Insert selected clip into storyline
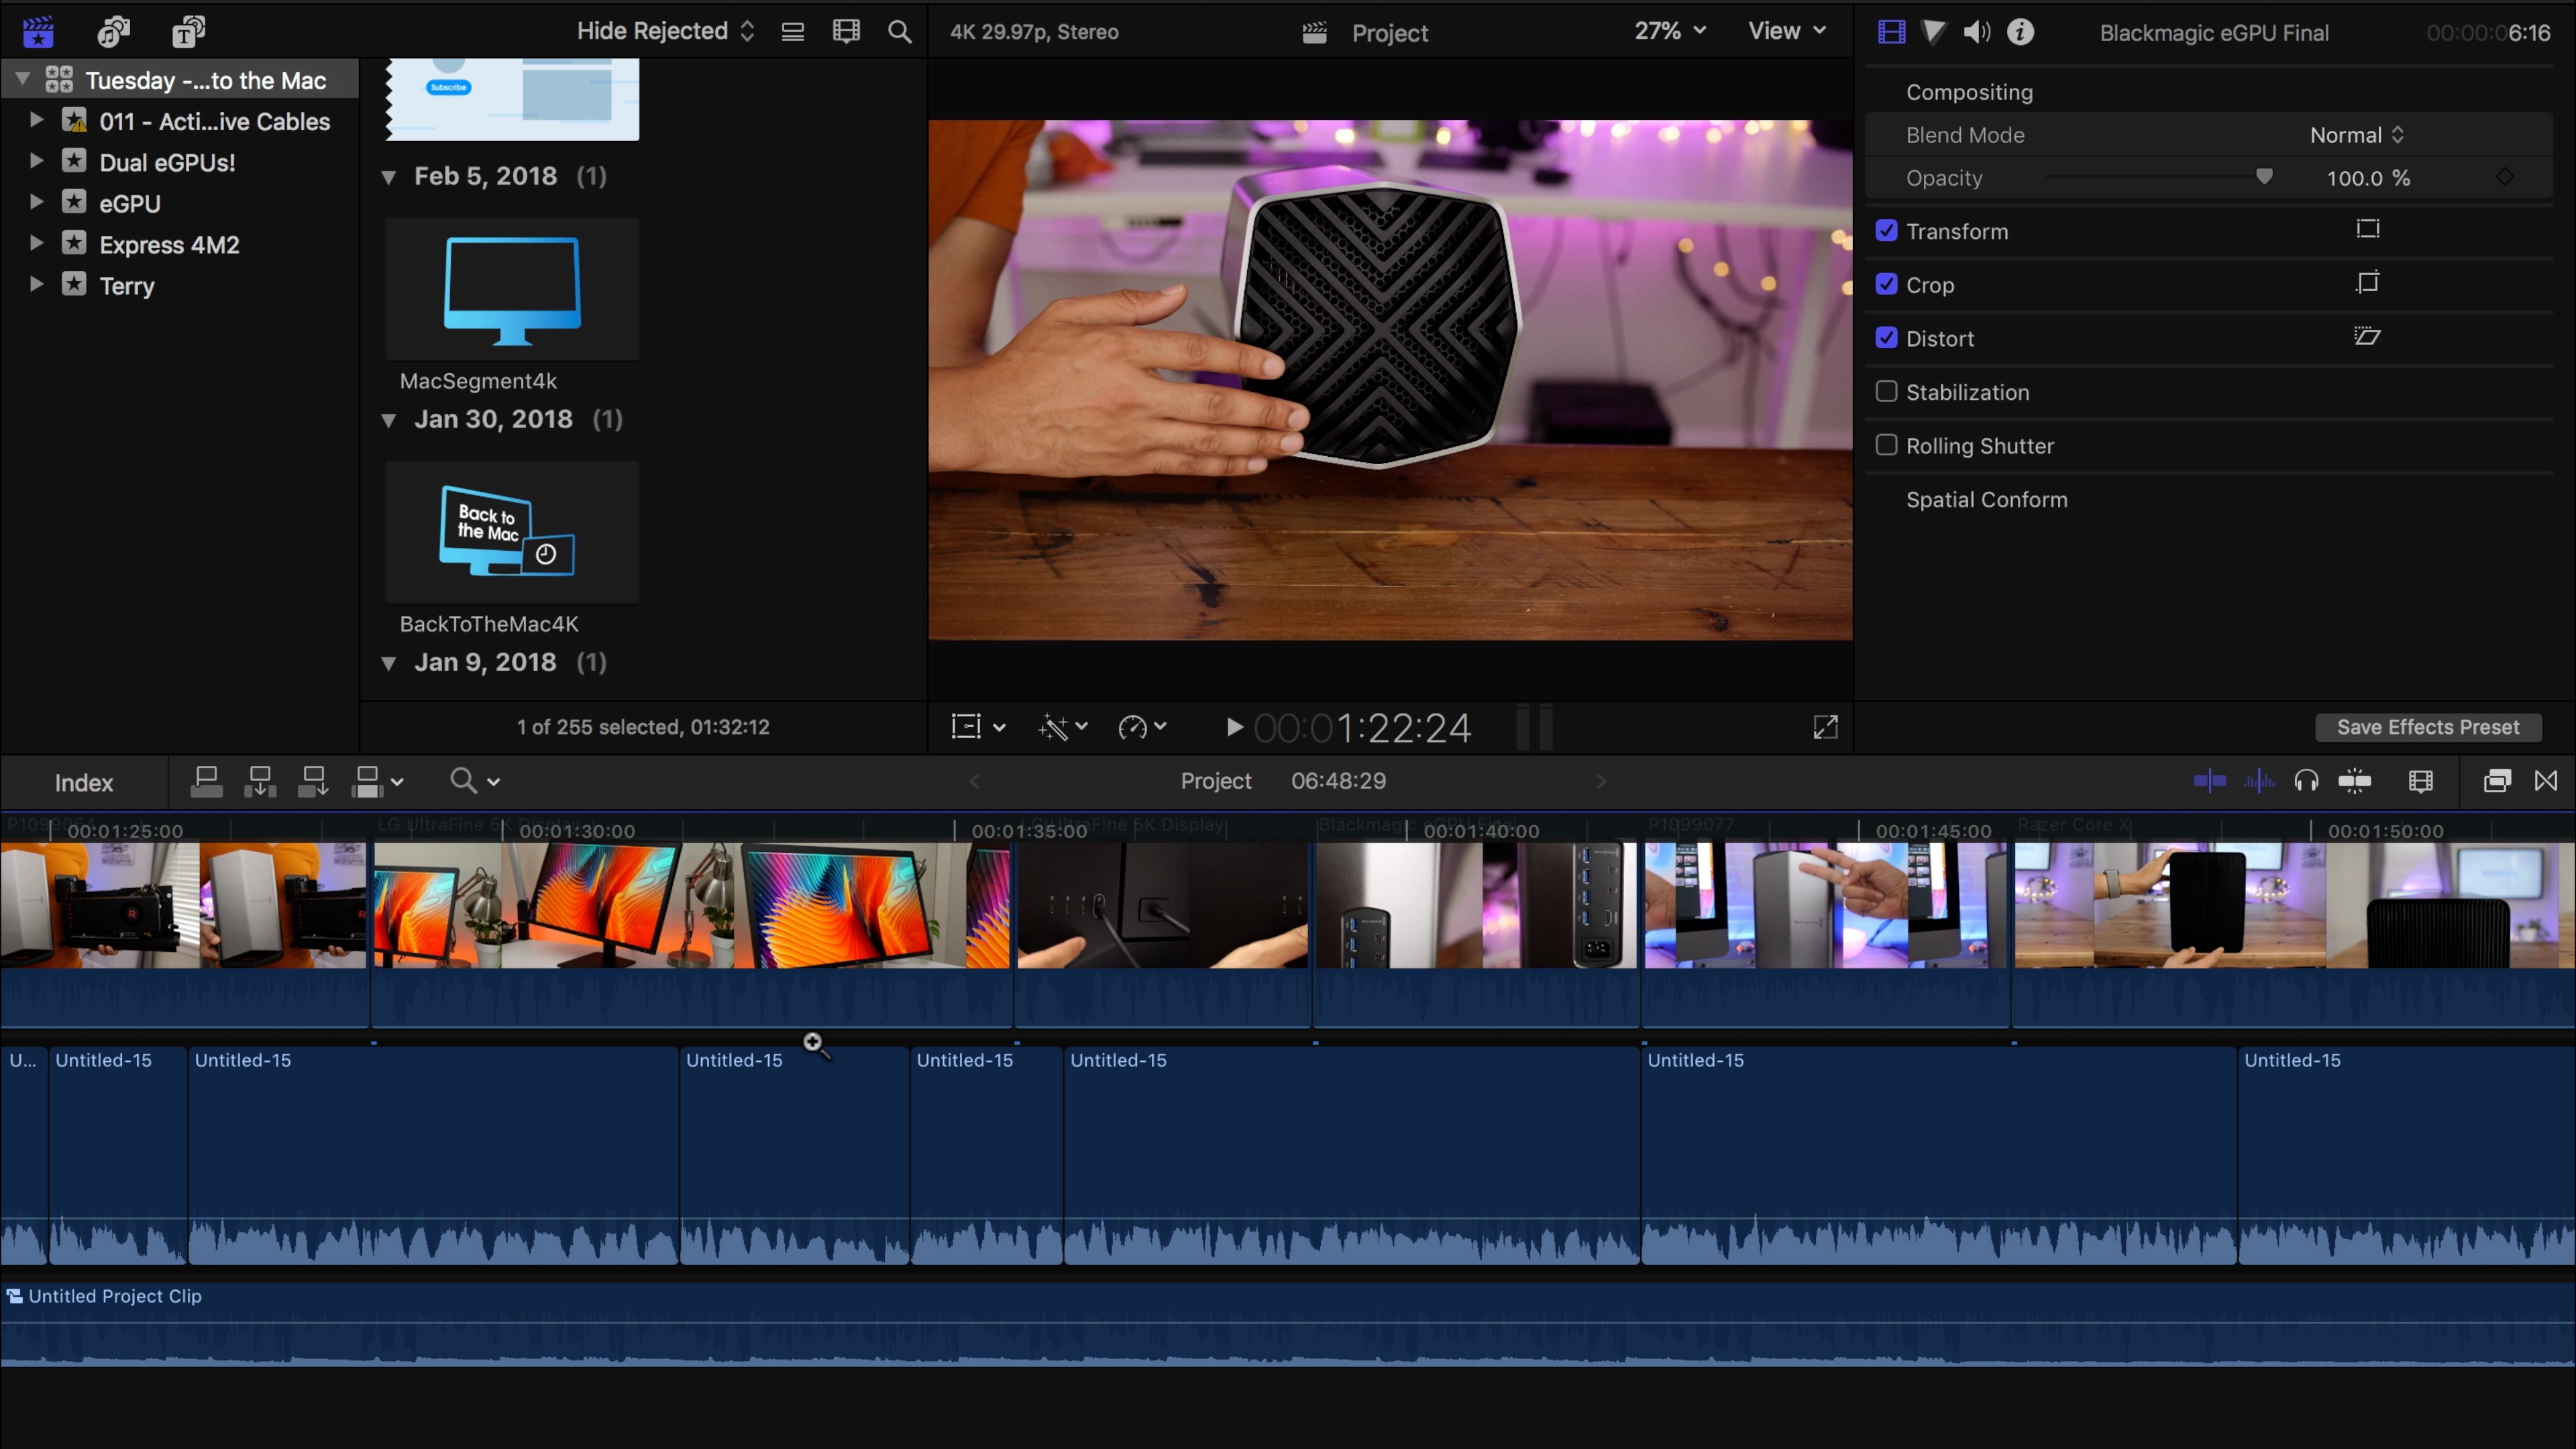The image size is (2576, 1449). point(260,781)
